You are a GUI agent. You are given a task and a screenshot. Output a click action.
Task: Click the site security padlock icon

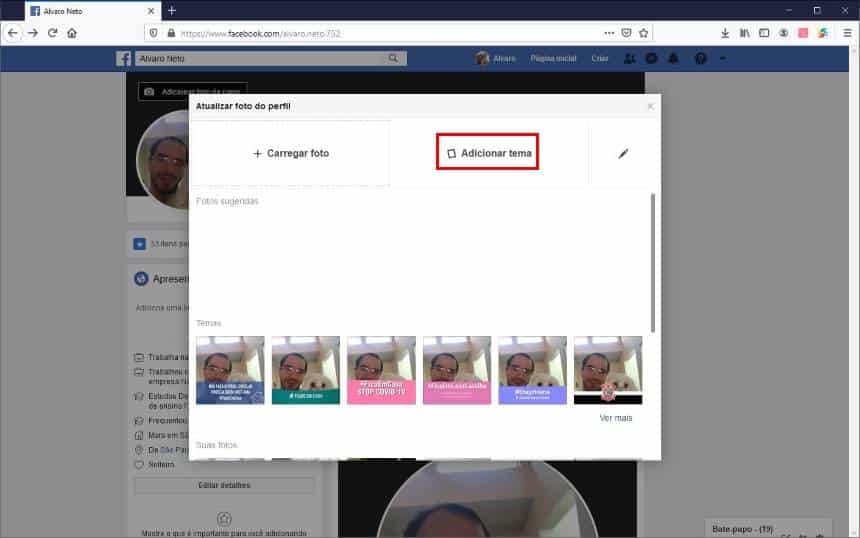tap(171, 33)
